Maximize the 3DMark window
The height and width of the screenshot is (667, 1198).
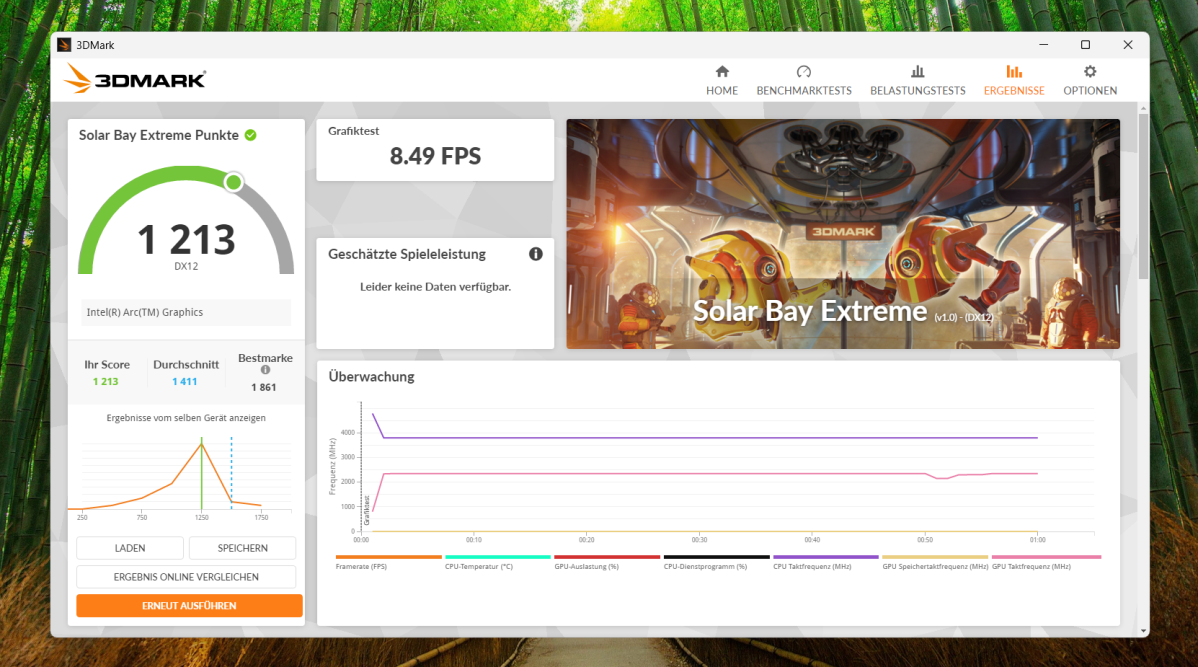(1085, 45)
